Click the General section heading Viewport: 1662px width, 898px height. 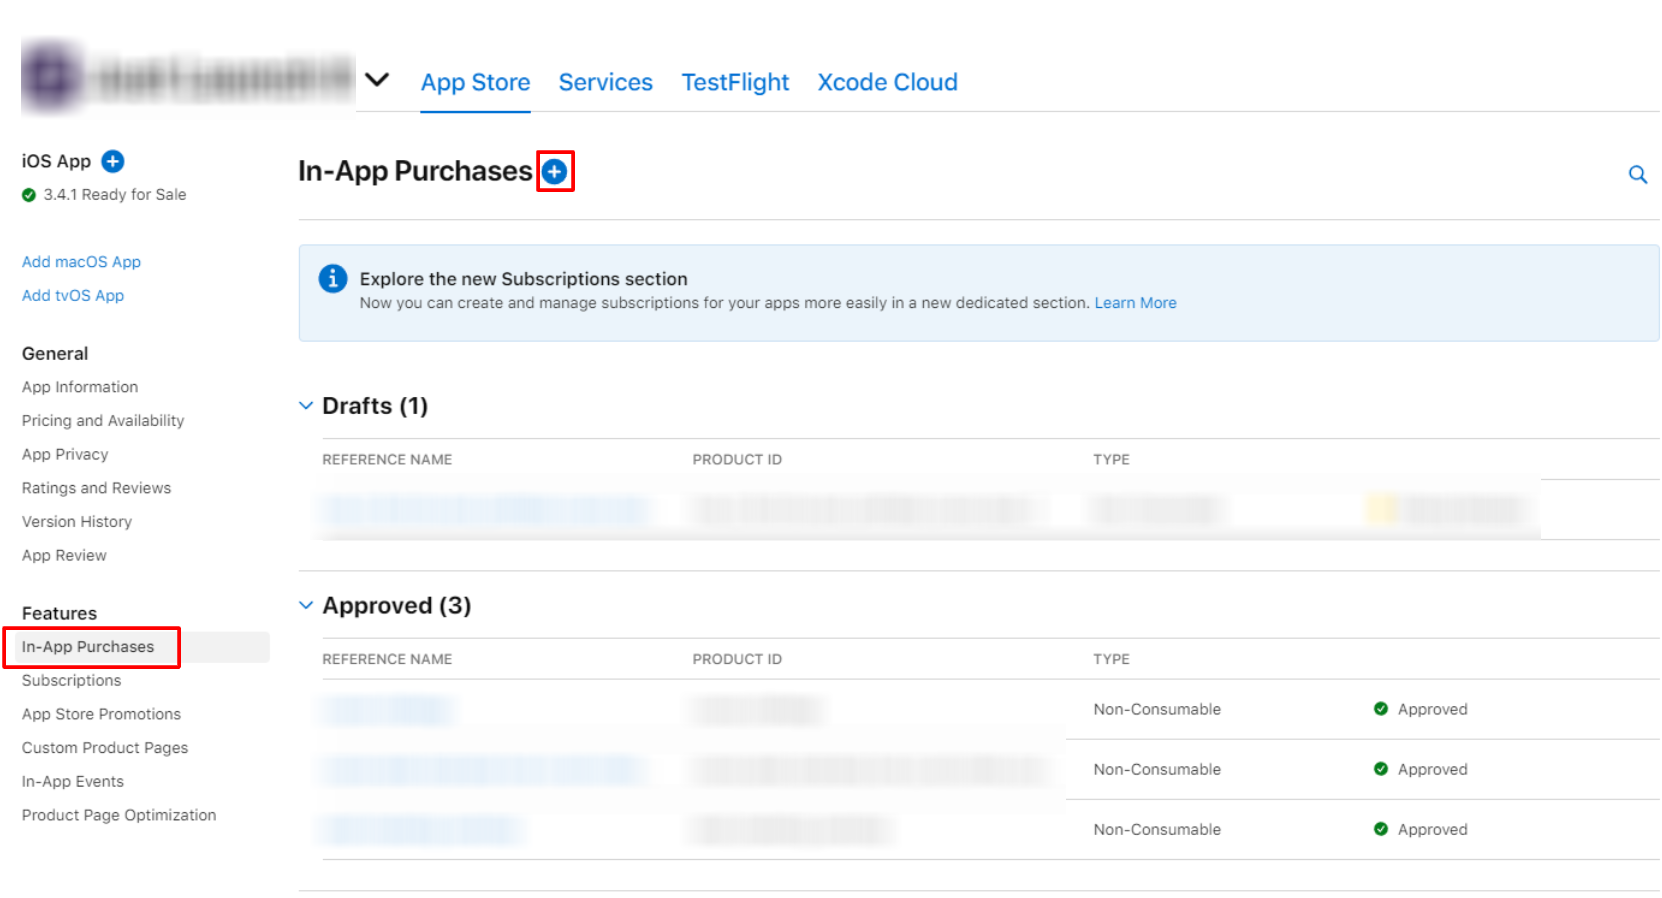[55, 354]
